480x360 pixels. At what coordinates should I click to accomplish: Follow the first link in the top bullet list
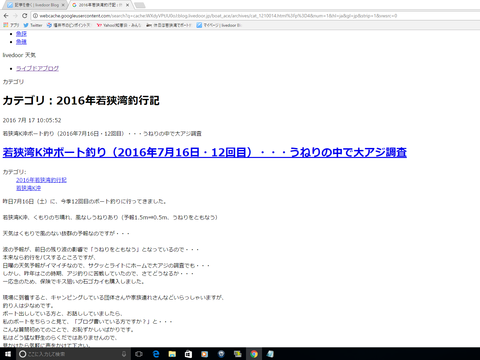click(x=21, y=34)
